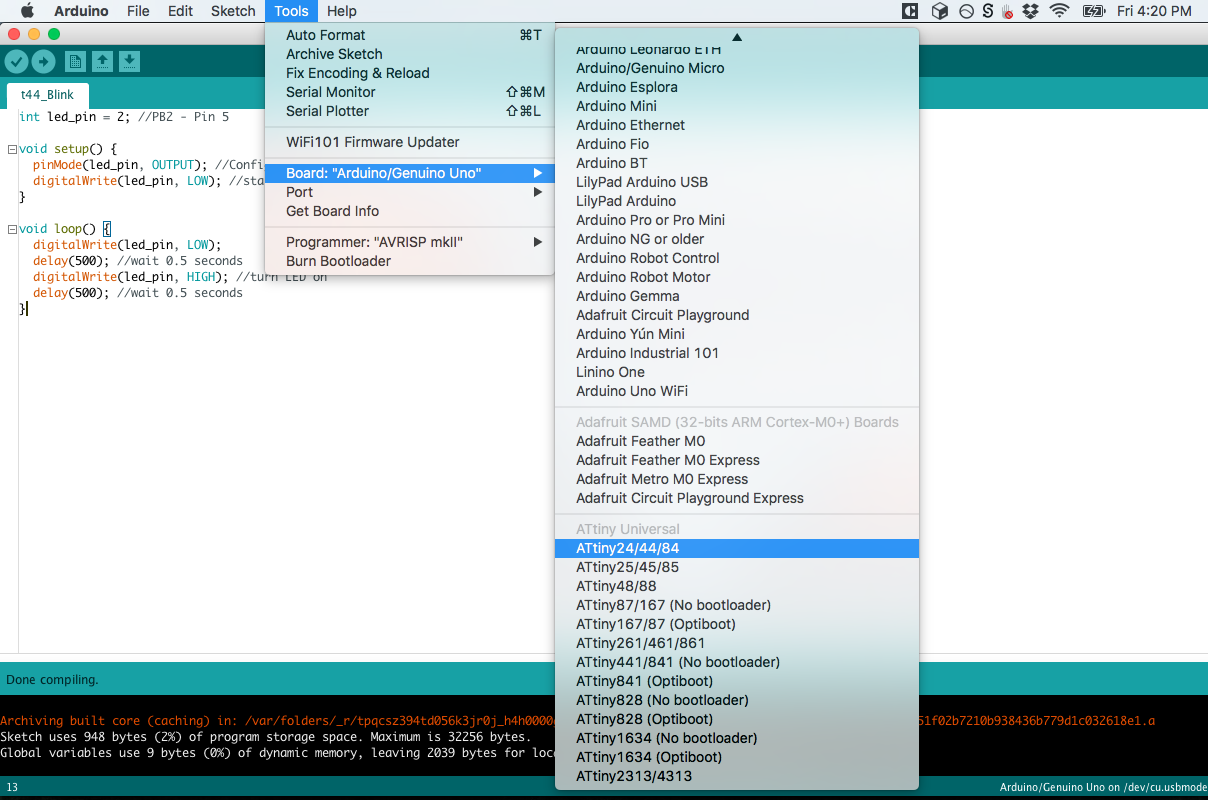Image resolution: width=1208 pixels, height=800 pixels.
Task: Expand the Board: "Arduino/Genuino Uno" submenu
Action: [410, 173]
